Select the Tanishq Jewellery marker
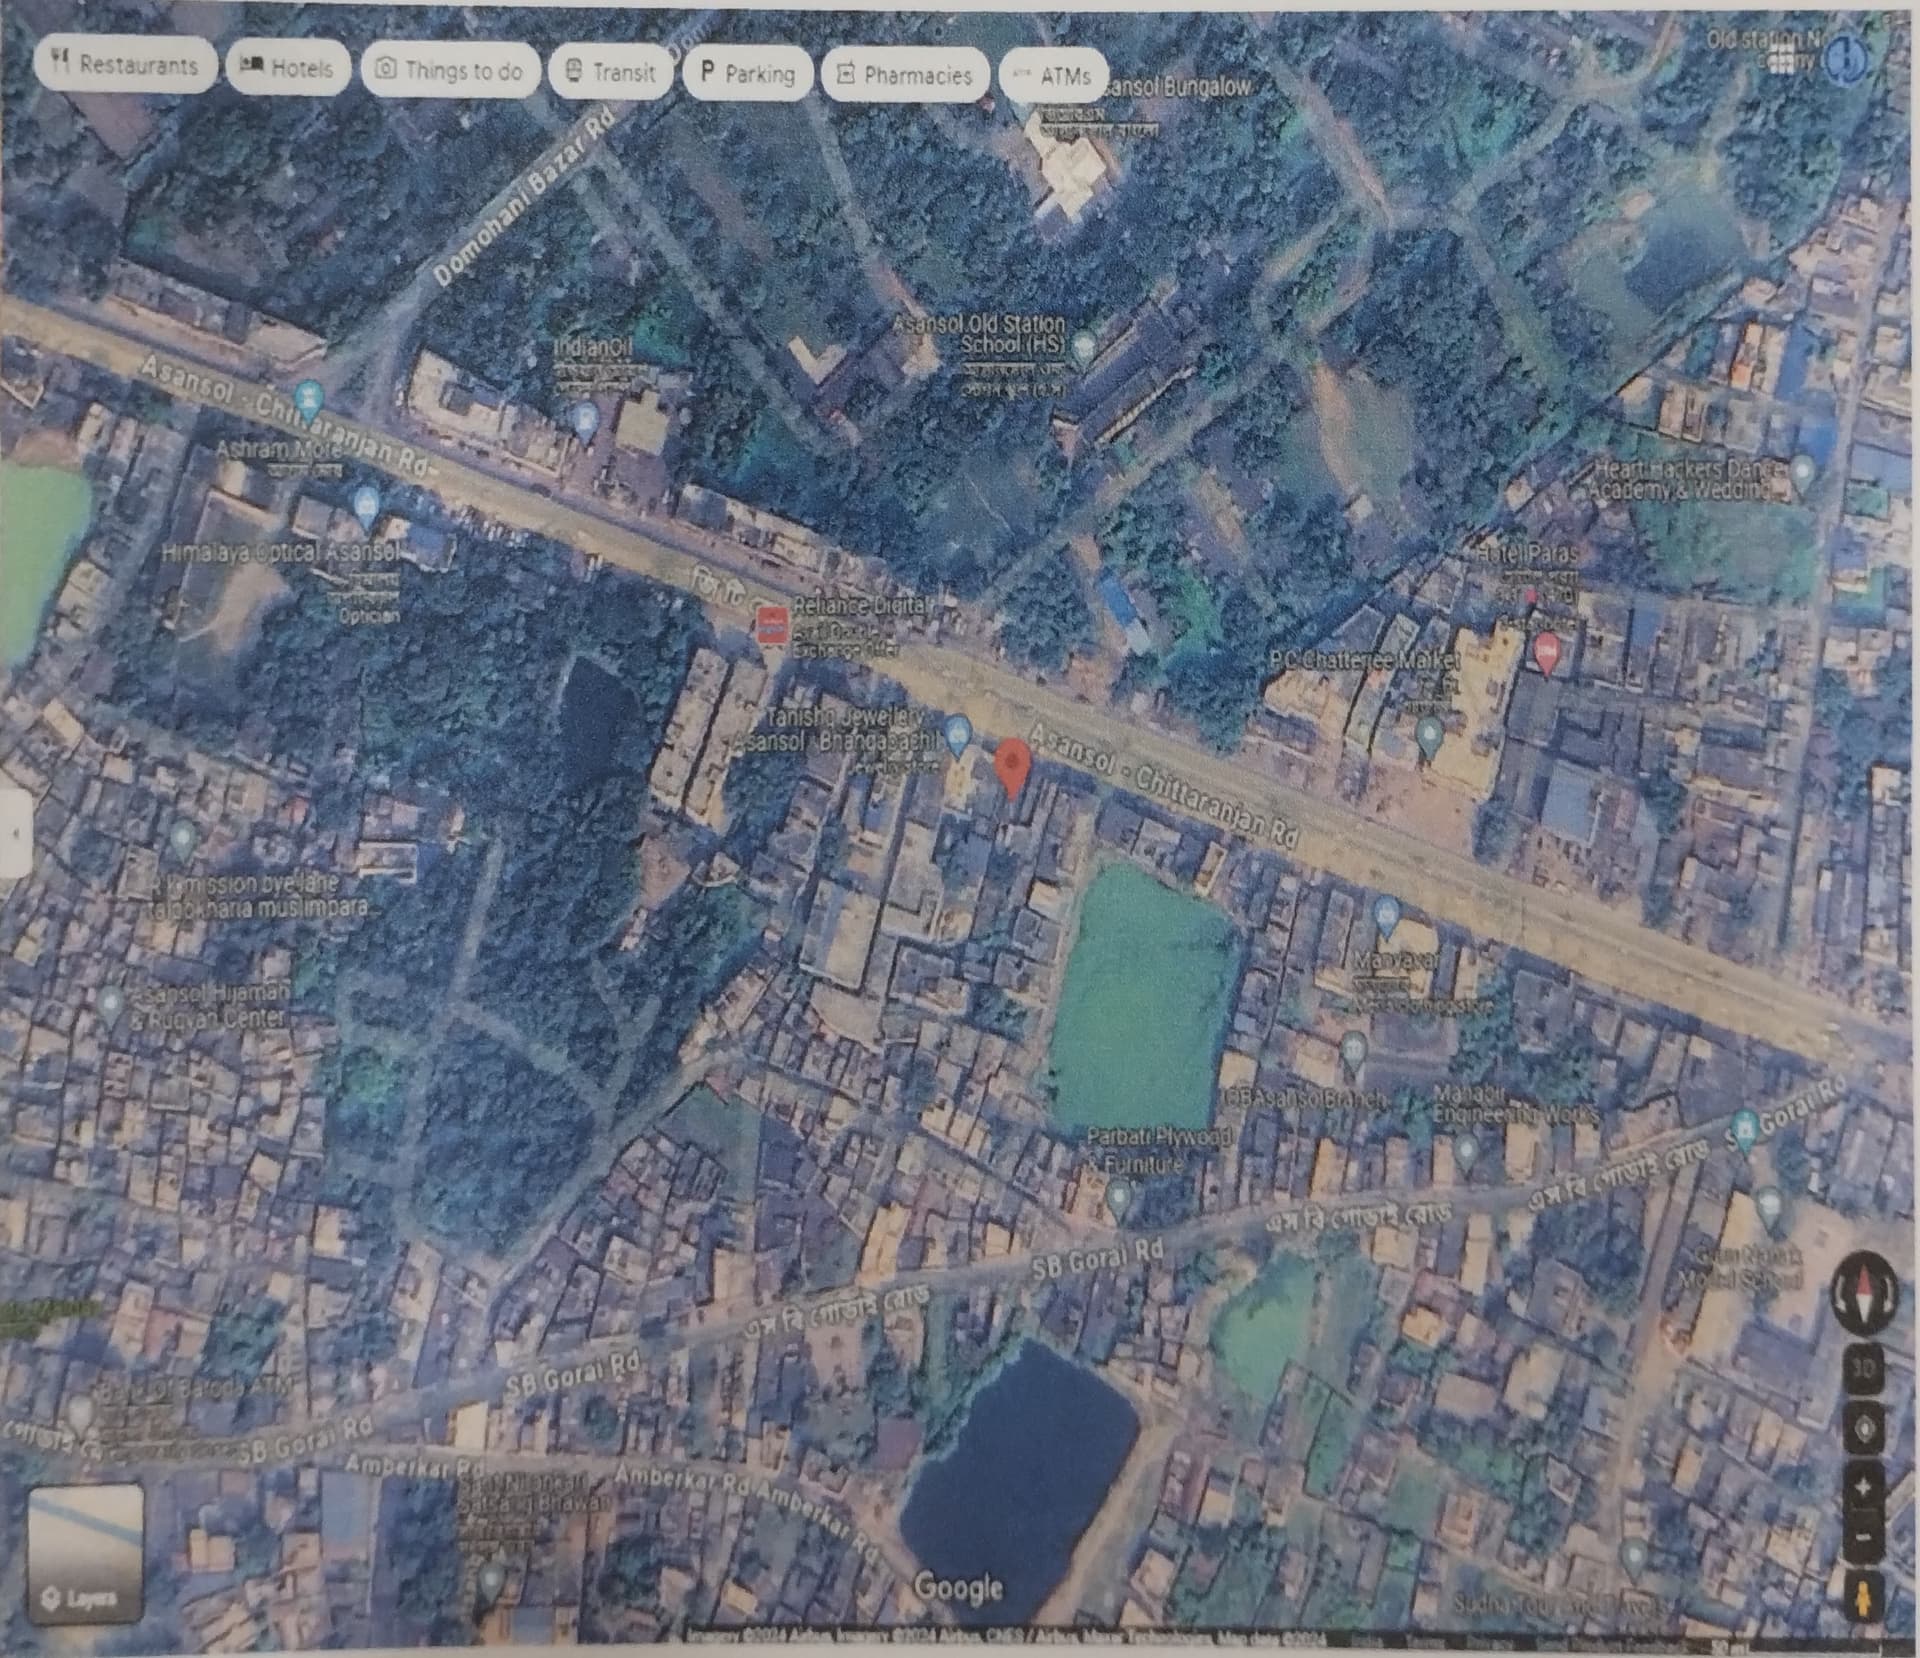This screenshot has width=1920, height=1658. click(958, 734)
